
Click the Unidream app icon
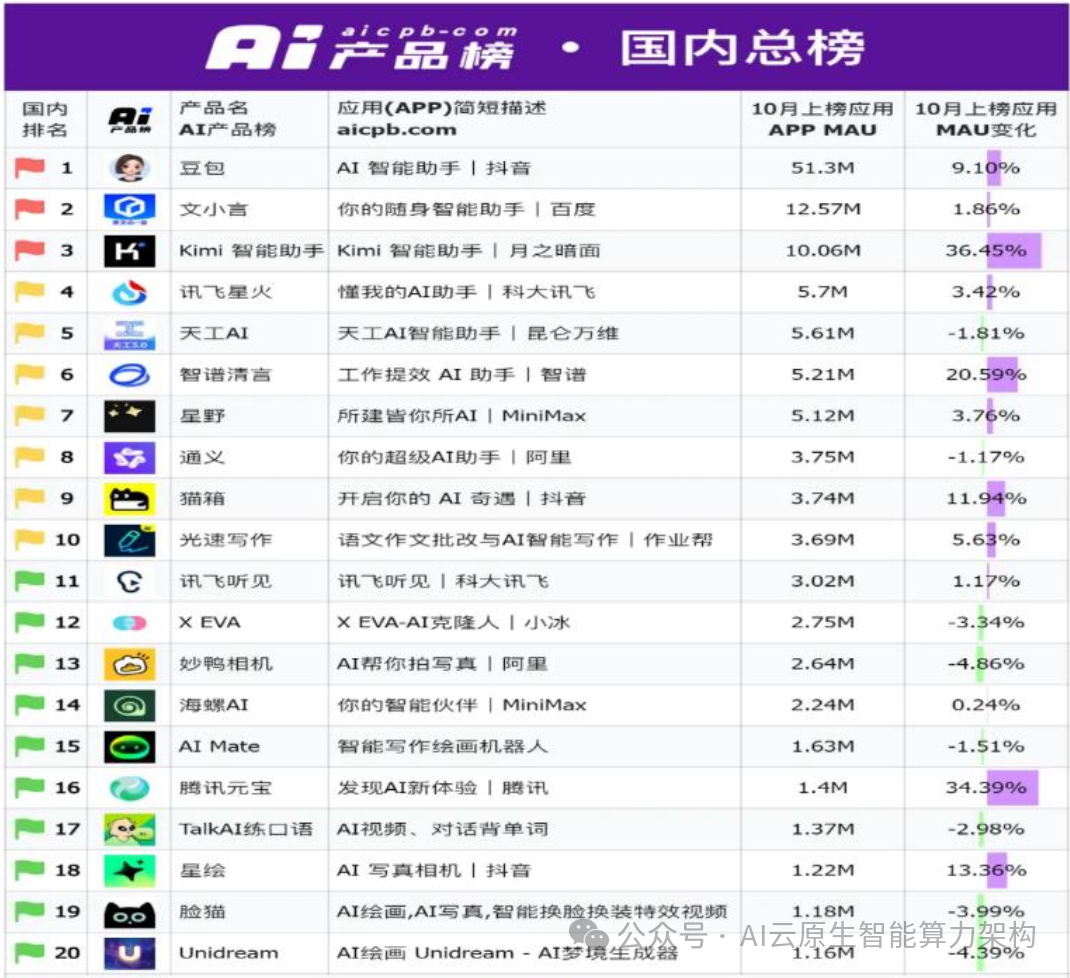[130, 953]
